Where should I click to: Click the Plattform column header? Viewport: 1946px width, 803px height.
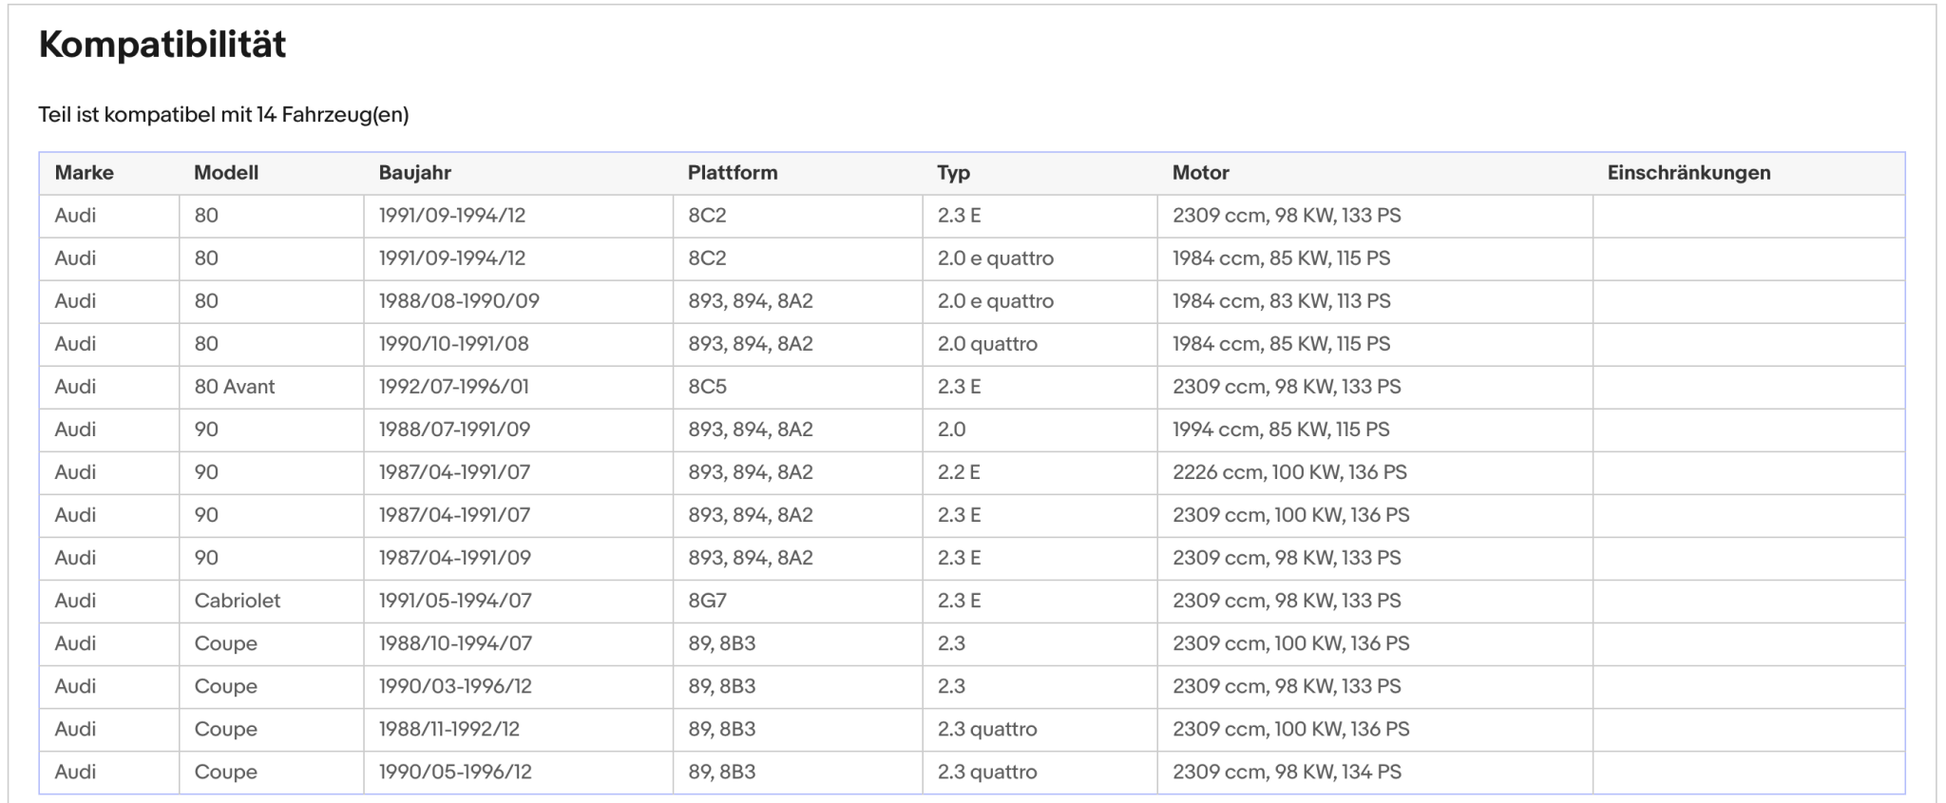(x=732, y=173)
